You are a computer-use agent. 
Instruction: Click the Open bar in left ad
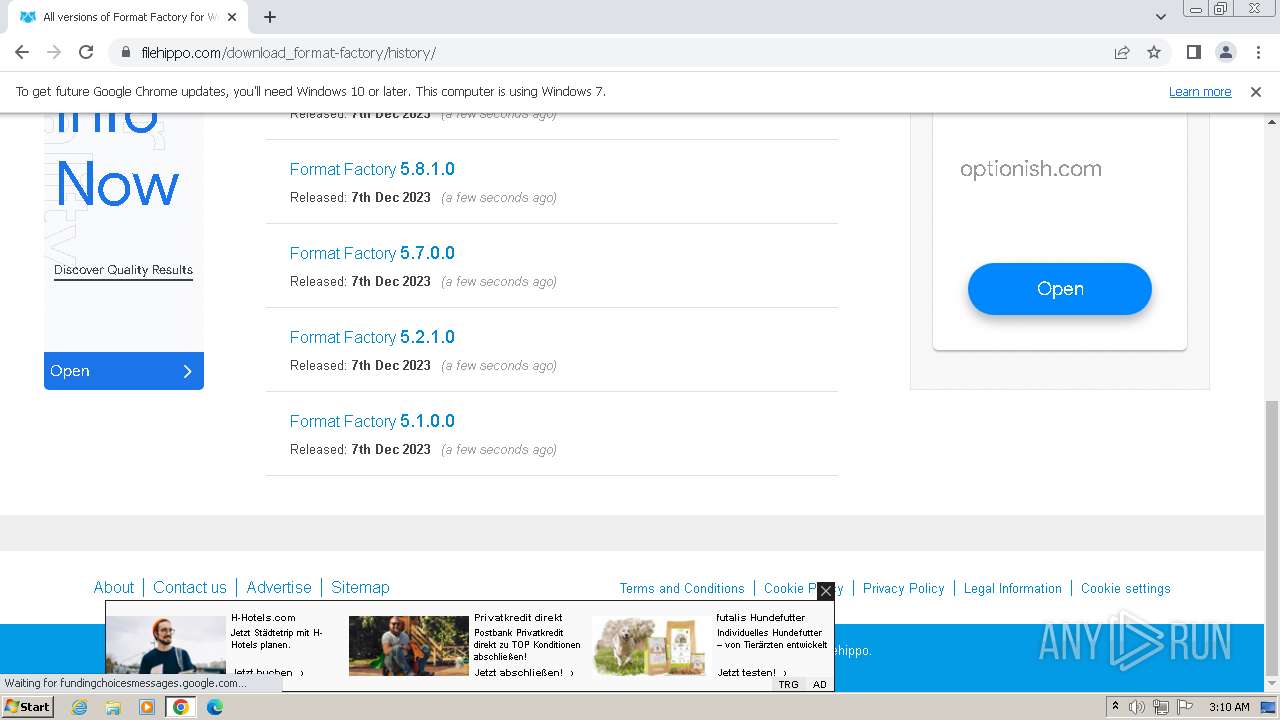click(124, 371)
